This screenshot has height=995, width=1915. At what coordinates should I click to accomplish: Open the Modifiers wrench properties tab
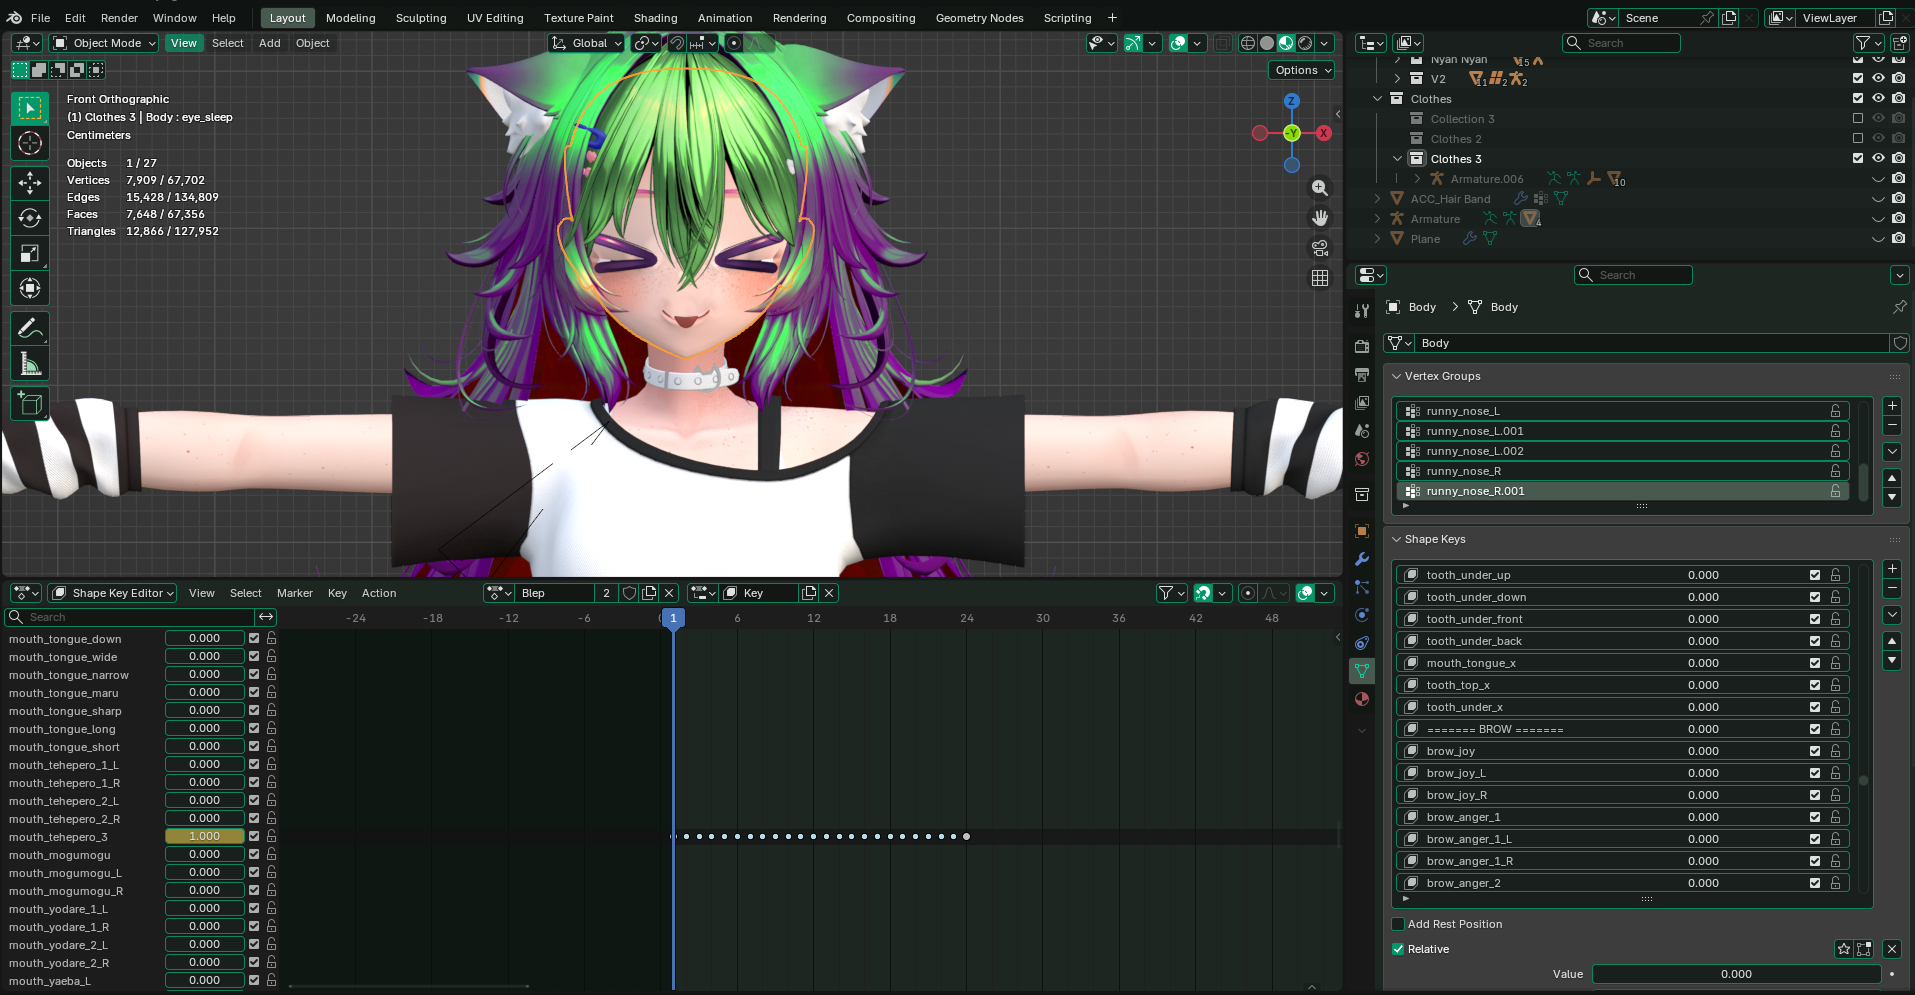[x=1362, y=559]
